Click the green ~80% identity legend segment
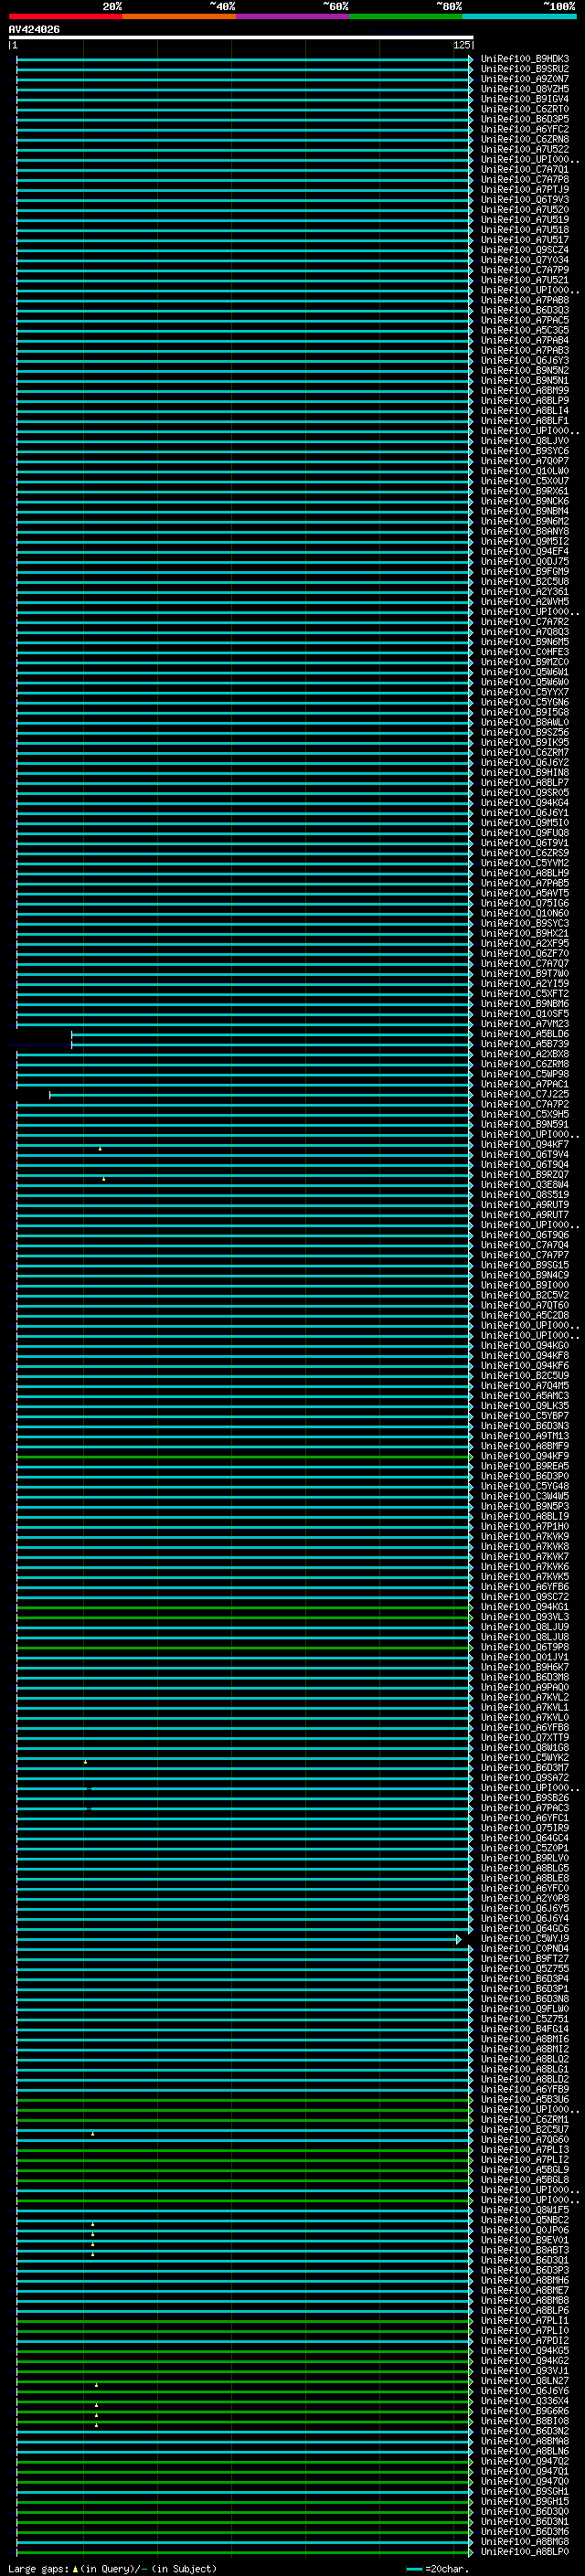The width and height of the screenshot is (585, 2576). click(x=406, y=16)
